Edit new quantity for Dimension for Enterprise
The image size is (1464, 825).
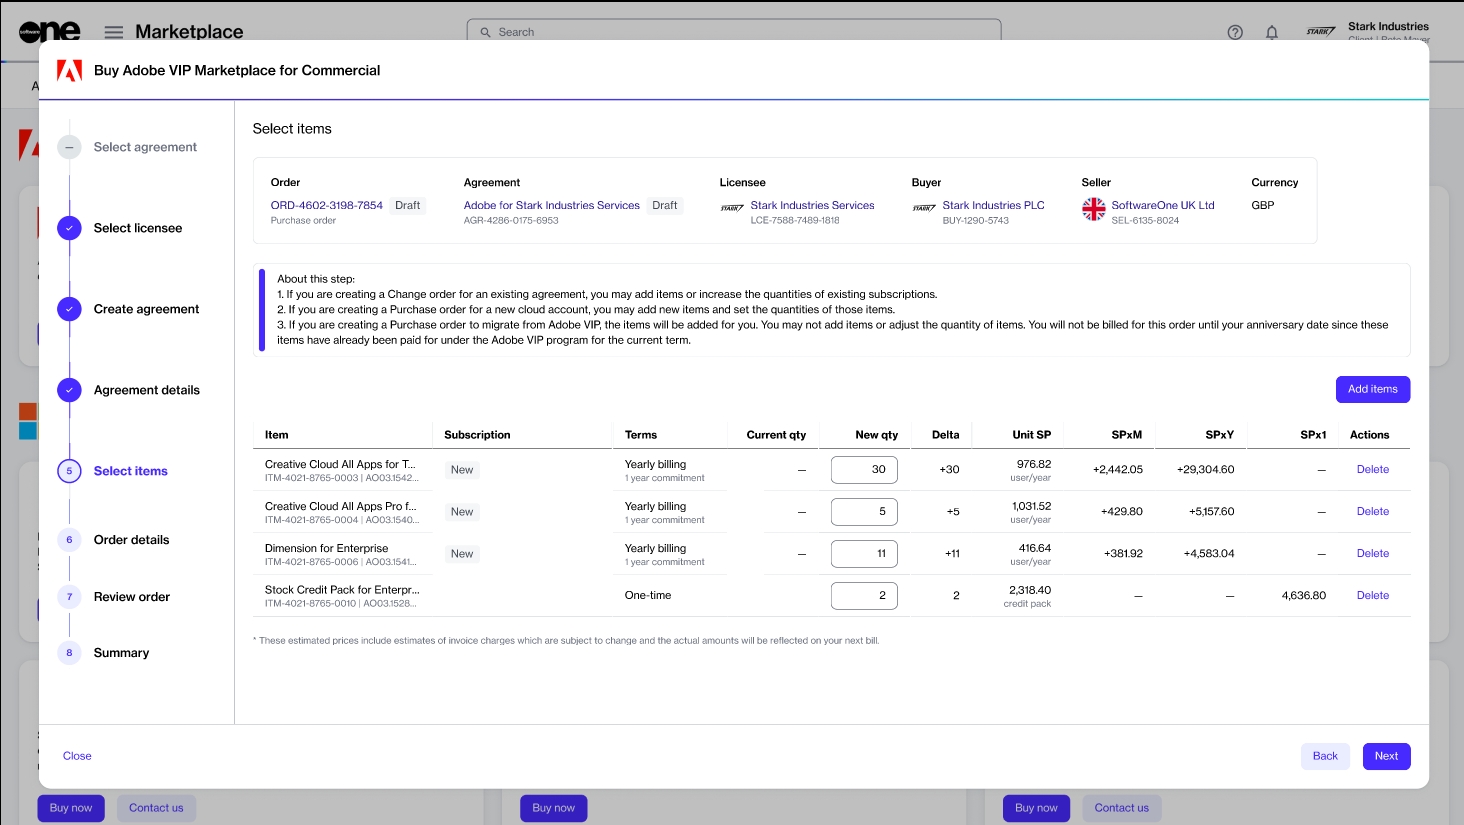click(x=864, y=554)
